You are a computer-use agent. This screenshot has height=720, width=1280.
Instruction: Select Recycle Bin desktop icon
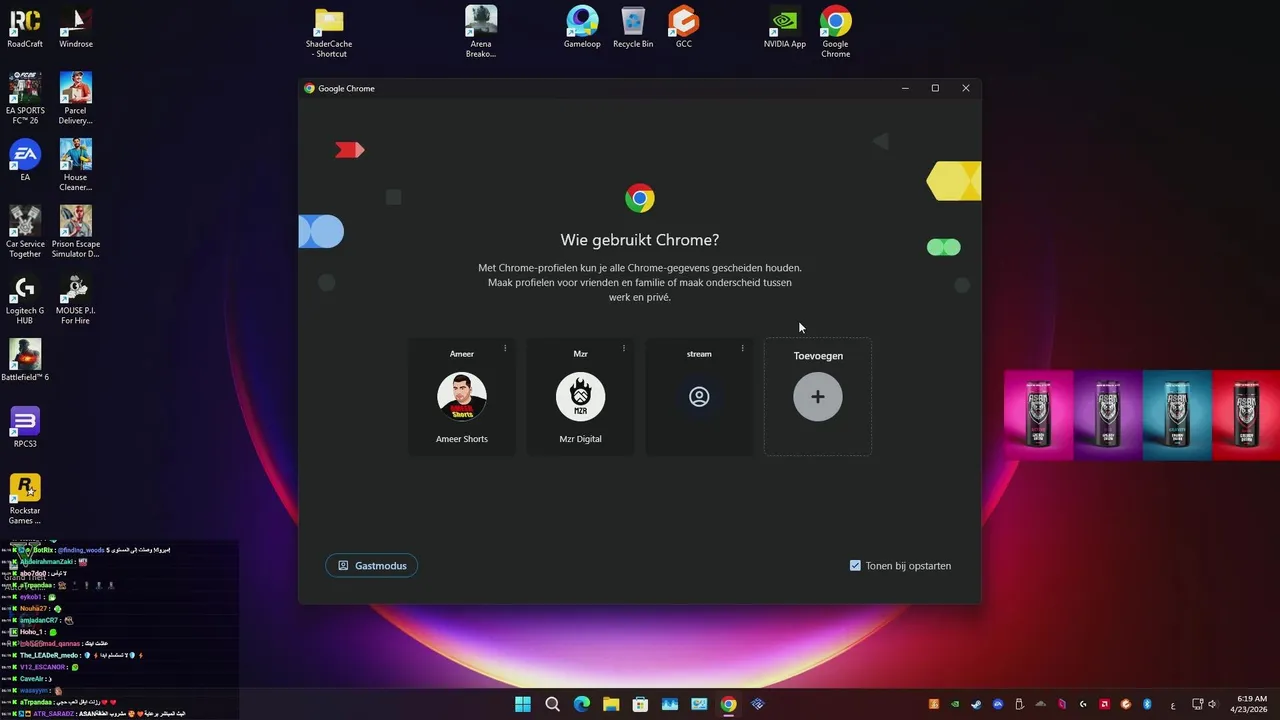tap(633, 28)
